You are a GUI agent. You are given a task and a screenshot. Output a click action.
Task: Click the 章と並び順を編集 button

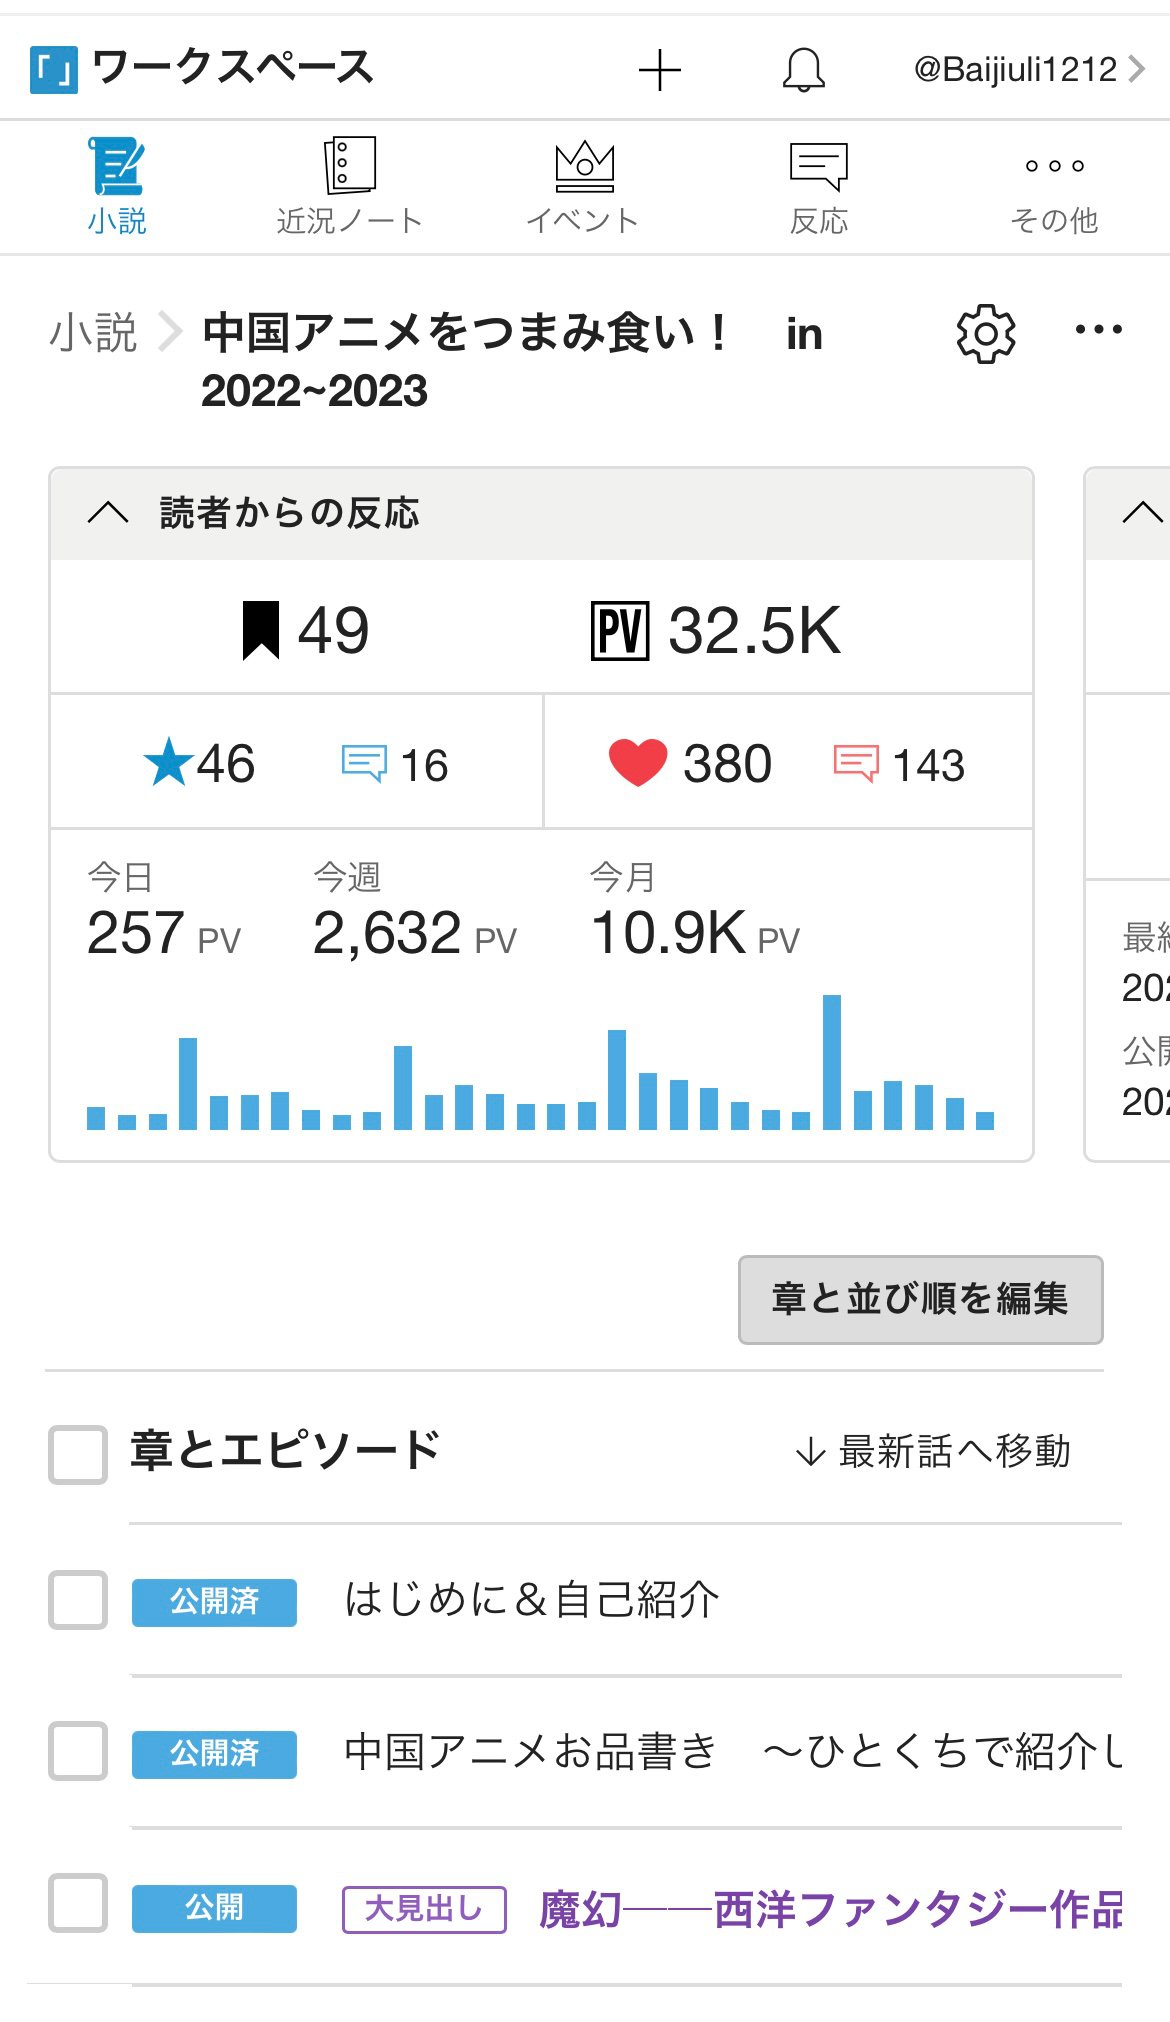[920, 1299]
